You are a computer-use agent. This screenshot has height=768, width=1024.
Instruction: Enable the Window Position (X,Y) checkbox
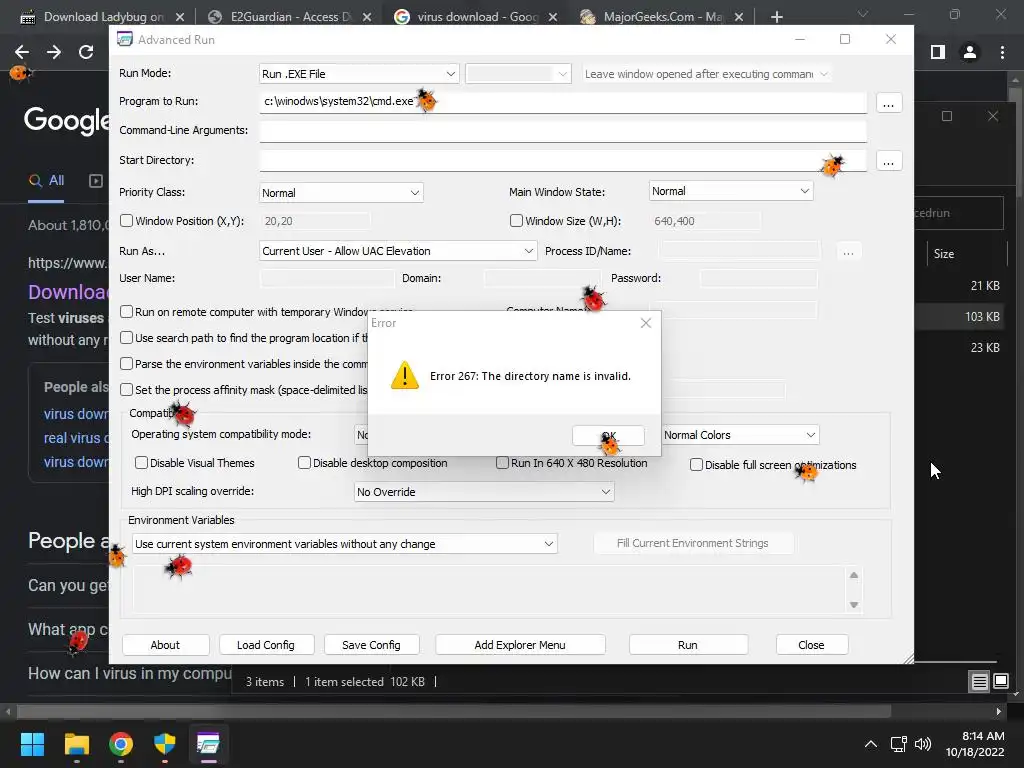click(x=127, y=221)
